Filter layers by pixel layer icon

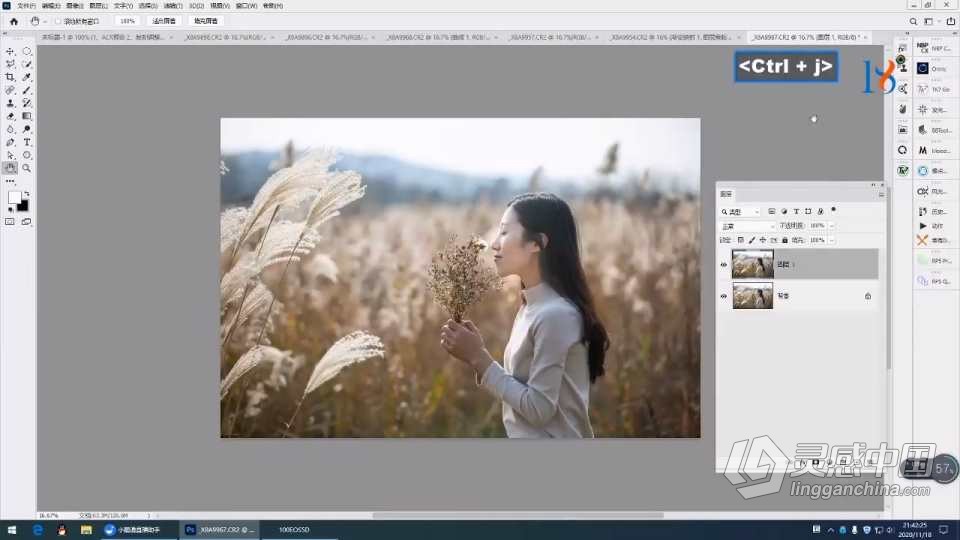click(x=771, y=211)
